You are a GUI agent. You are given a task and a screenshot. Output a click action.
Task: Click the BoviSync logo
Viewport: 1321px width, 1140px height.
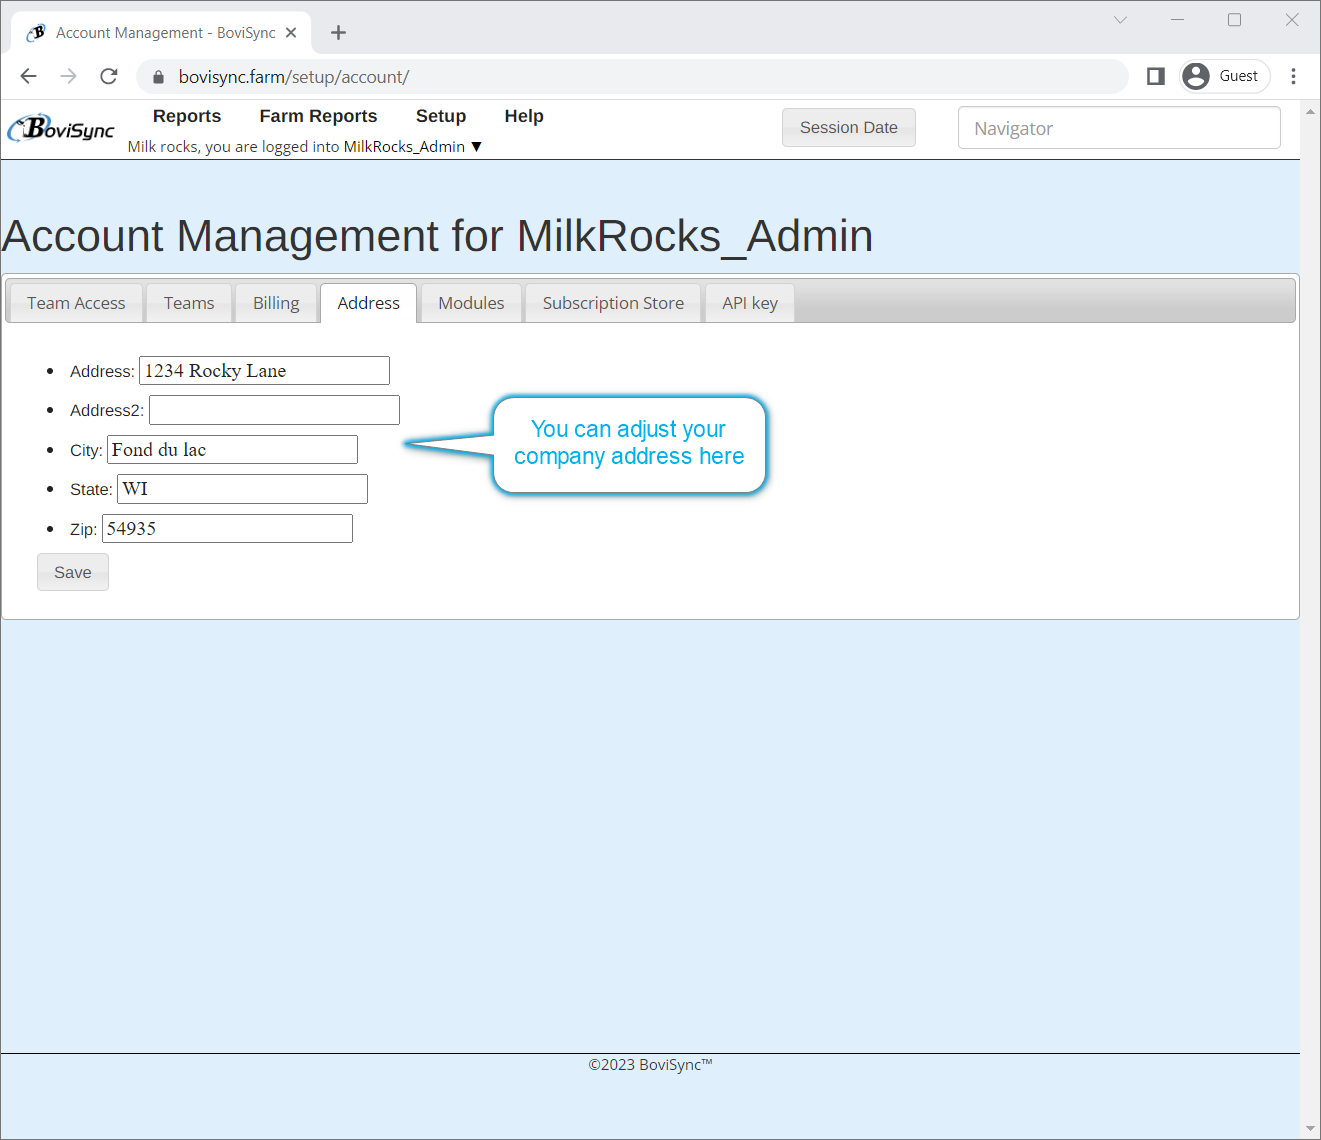(x=61, y=129)
